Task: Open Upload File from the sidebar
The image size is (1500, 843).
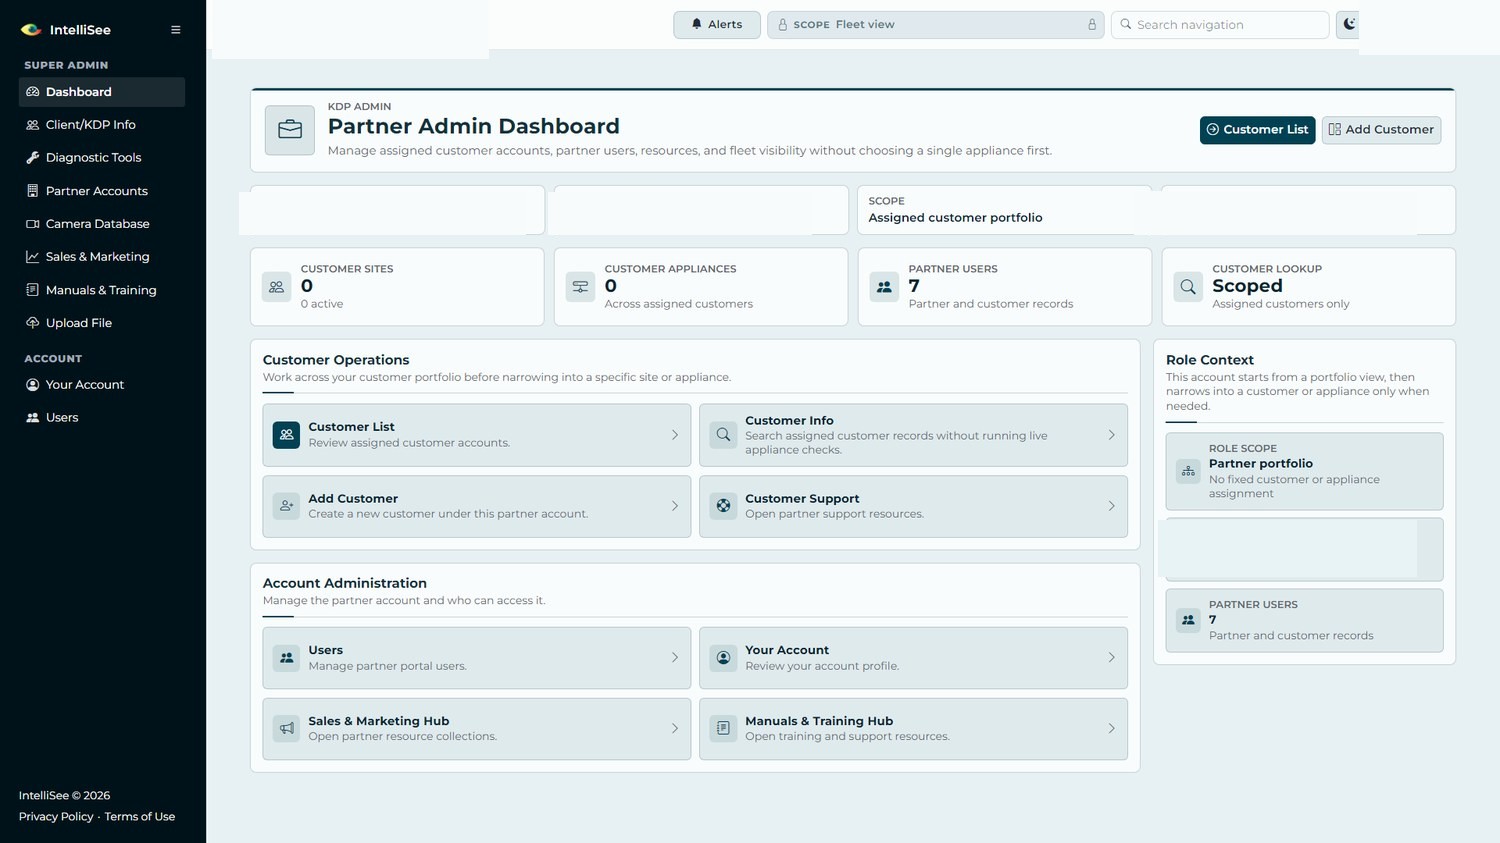Action: click(x=102, y=323)
